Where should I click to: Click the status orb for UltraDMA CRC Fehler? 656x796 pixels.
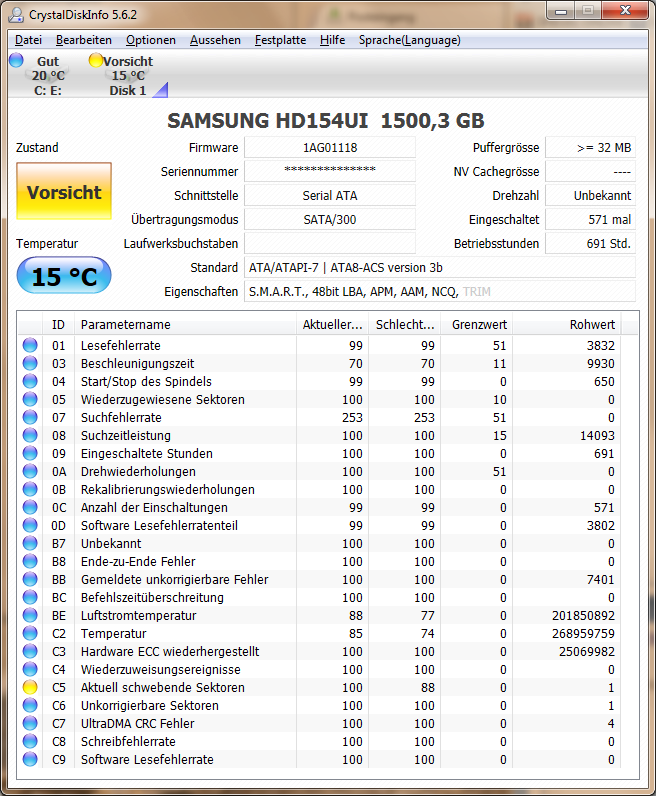30,724
